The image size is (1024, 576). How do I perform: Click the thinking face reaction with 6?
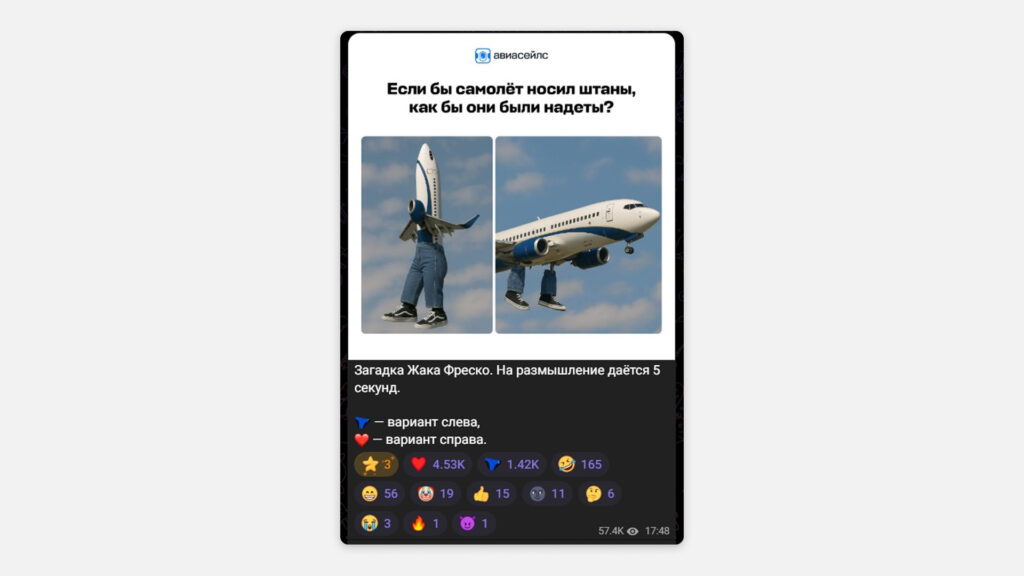point(600,494)
